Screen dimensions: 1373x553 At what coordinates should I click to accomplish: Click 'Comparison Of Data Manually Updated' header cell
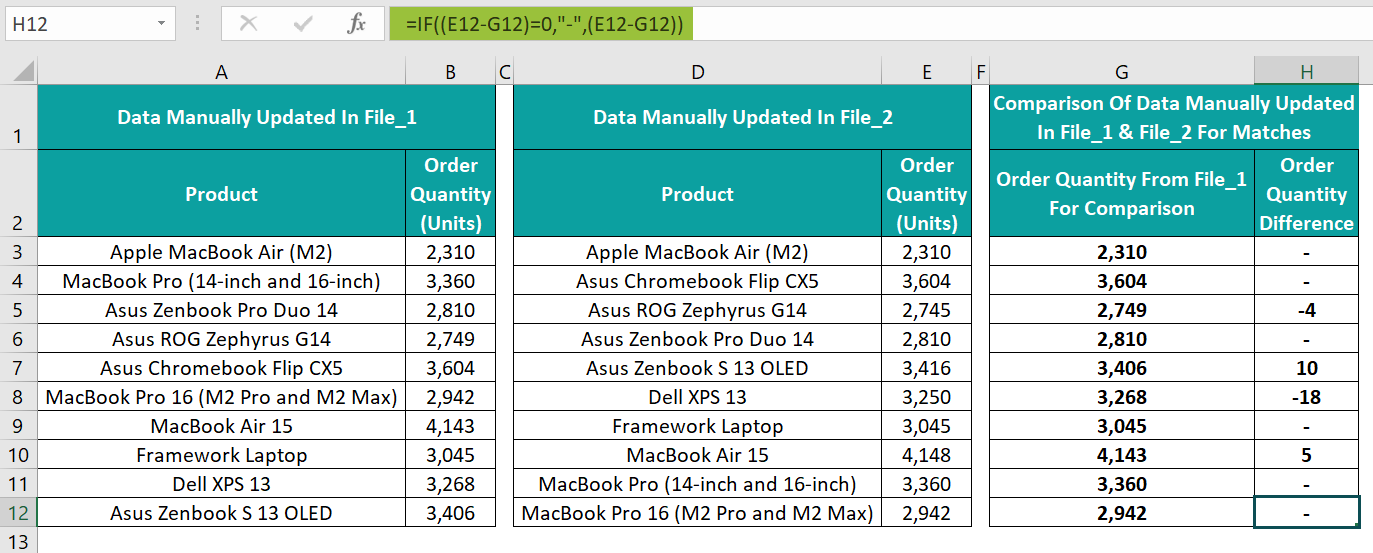[1174, 118]
